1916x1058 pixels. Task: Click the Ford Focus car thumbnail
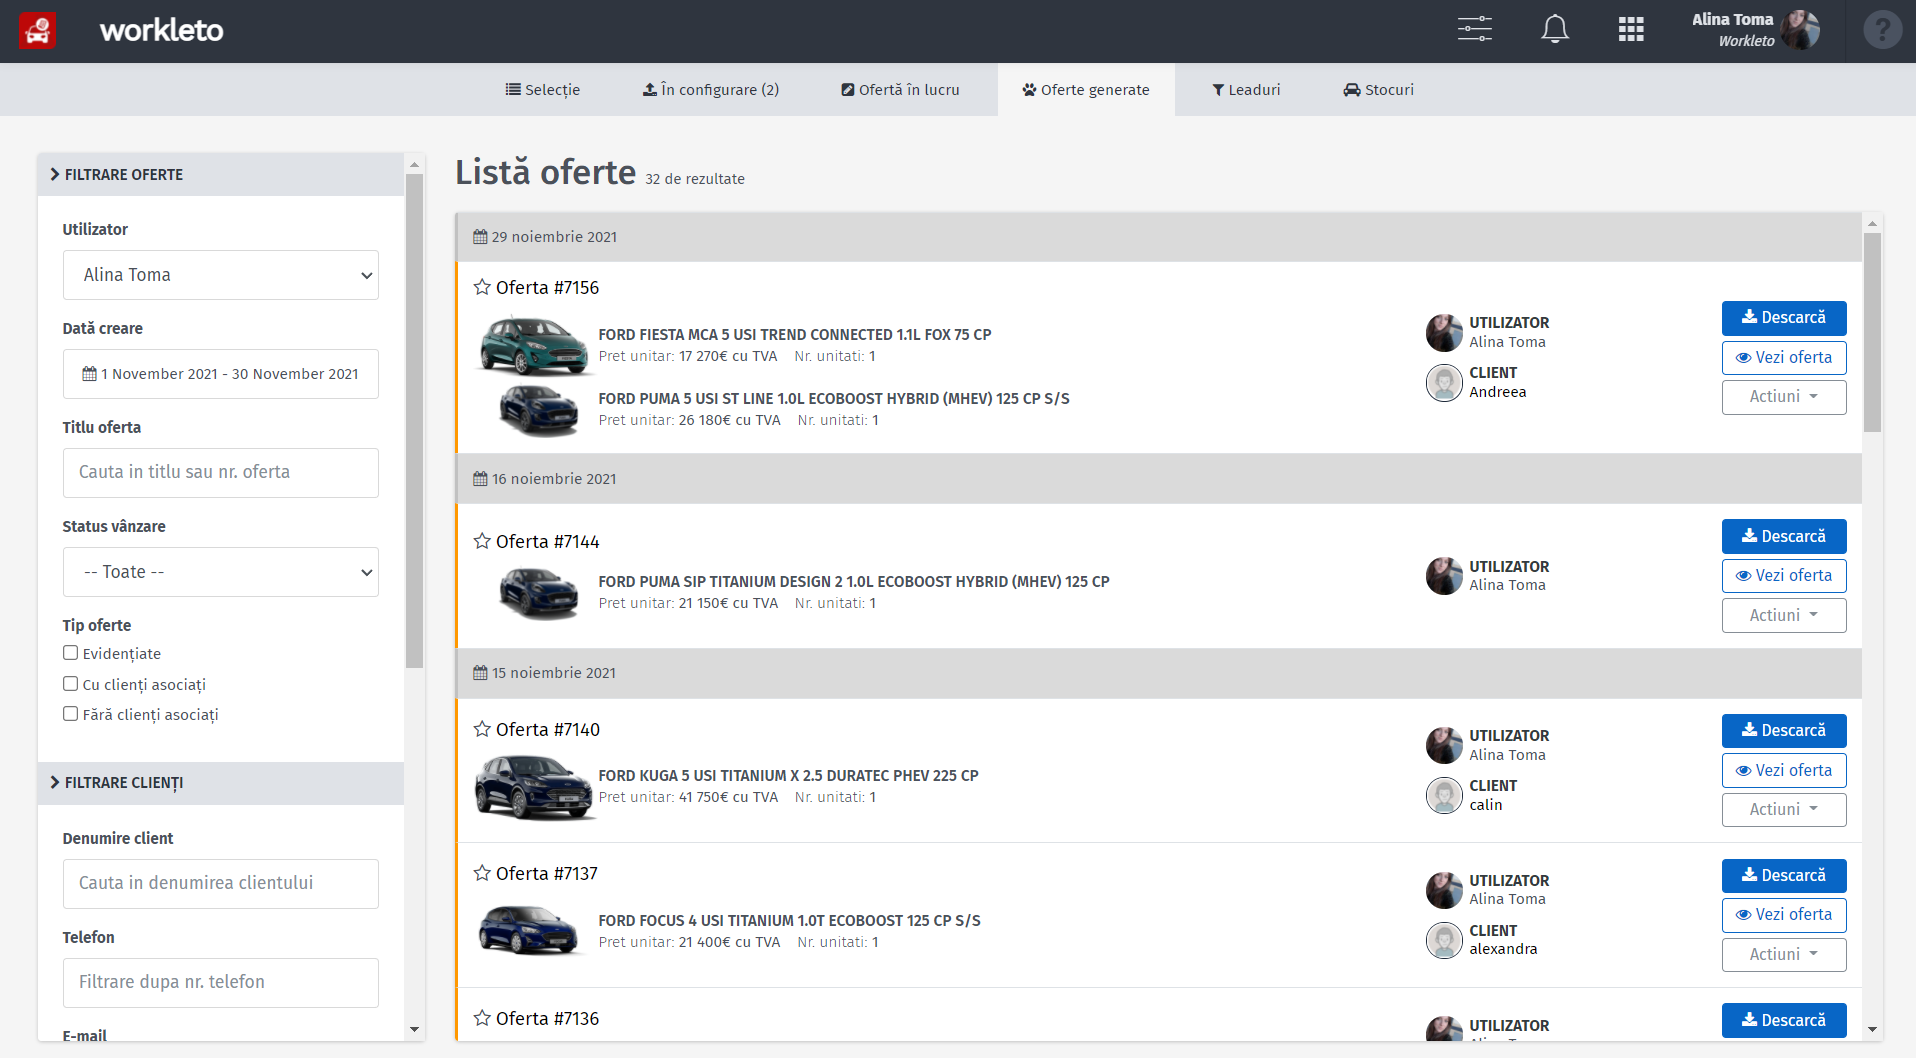coord(529,930)
